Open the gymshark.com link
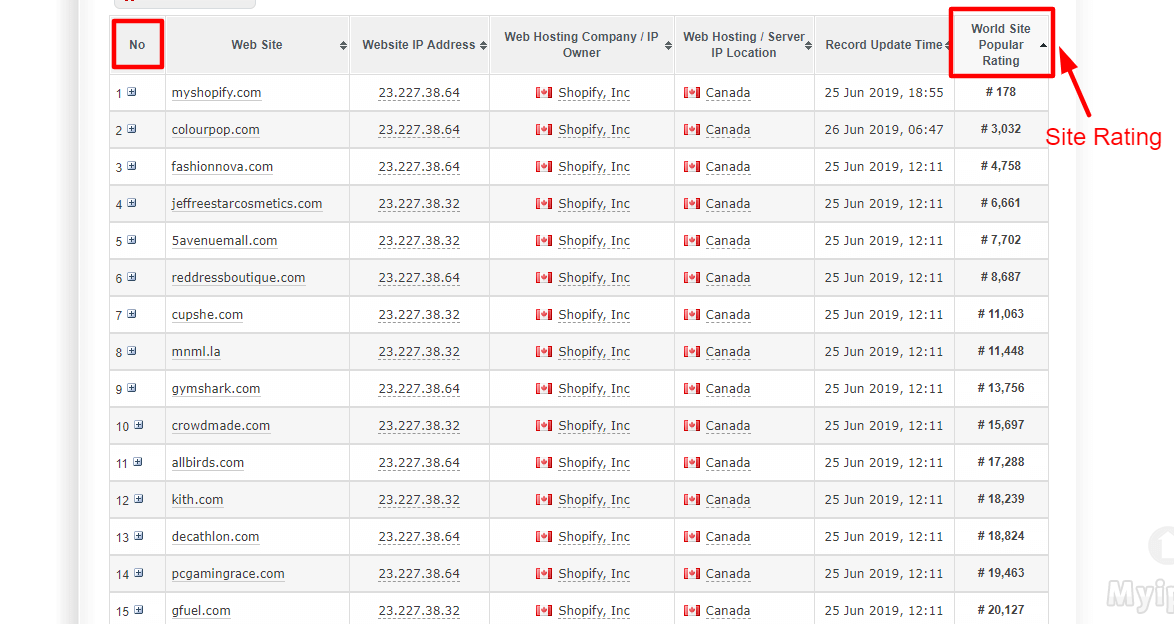 (x=216, y=389)
